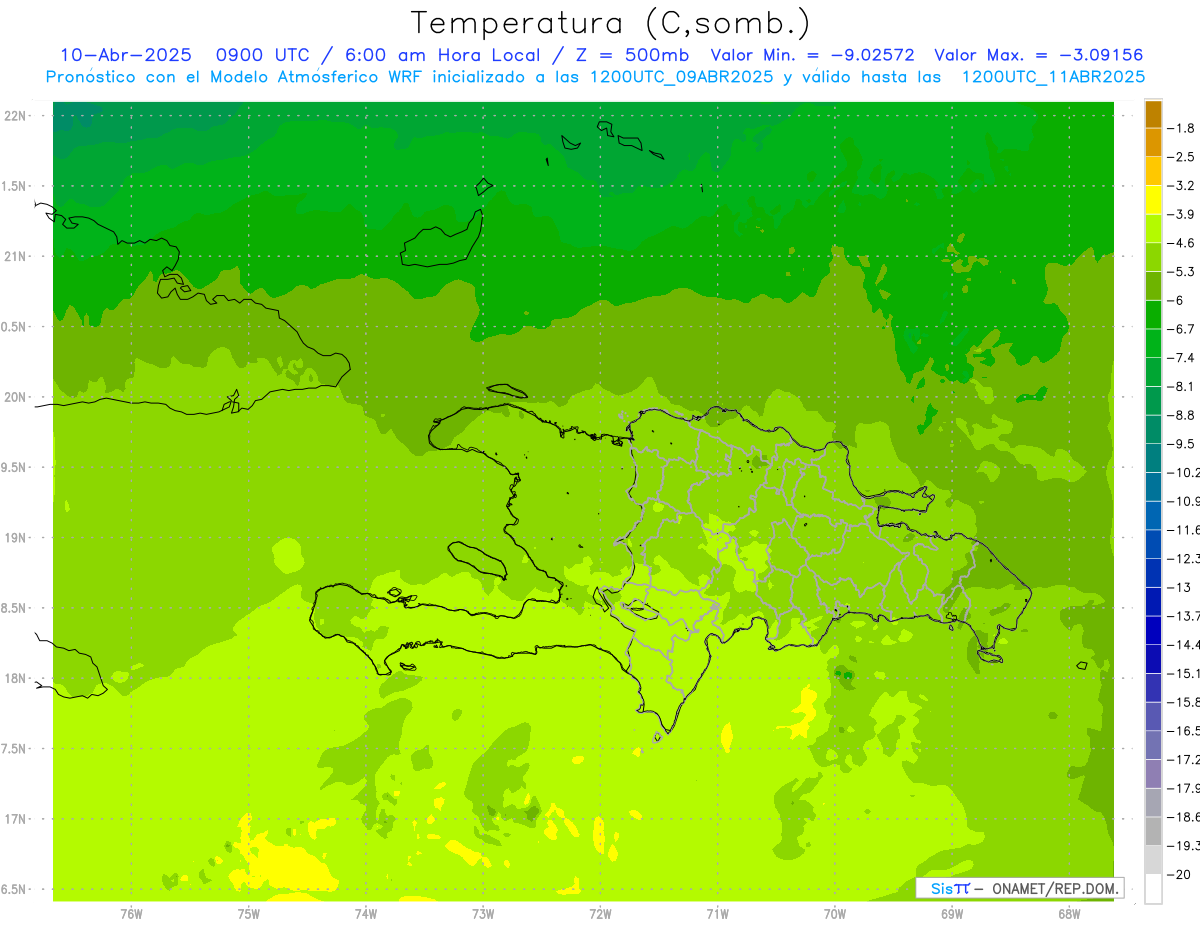Click the -10.2 colorbar value
The width and height of the screenshot is (1200, 927).
(1184, 472)
